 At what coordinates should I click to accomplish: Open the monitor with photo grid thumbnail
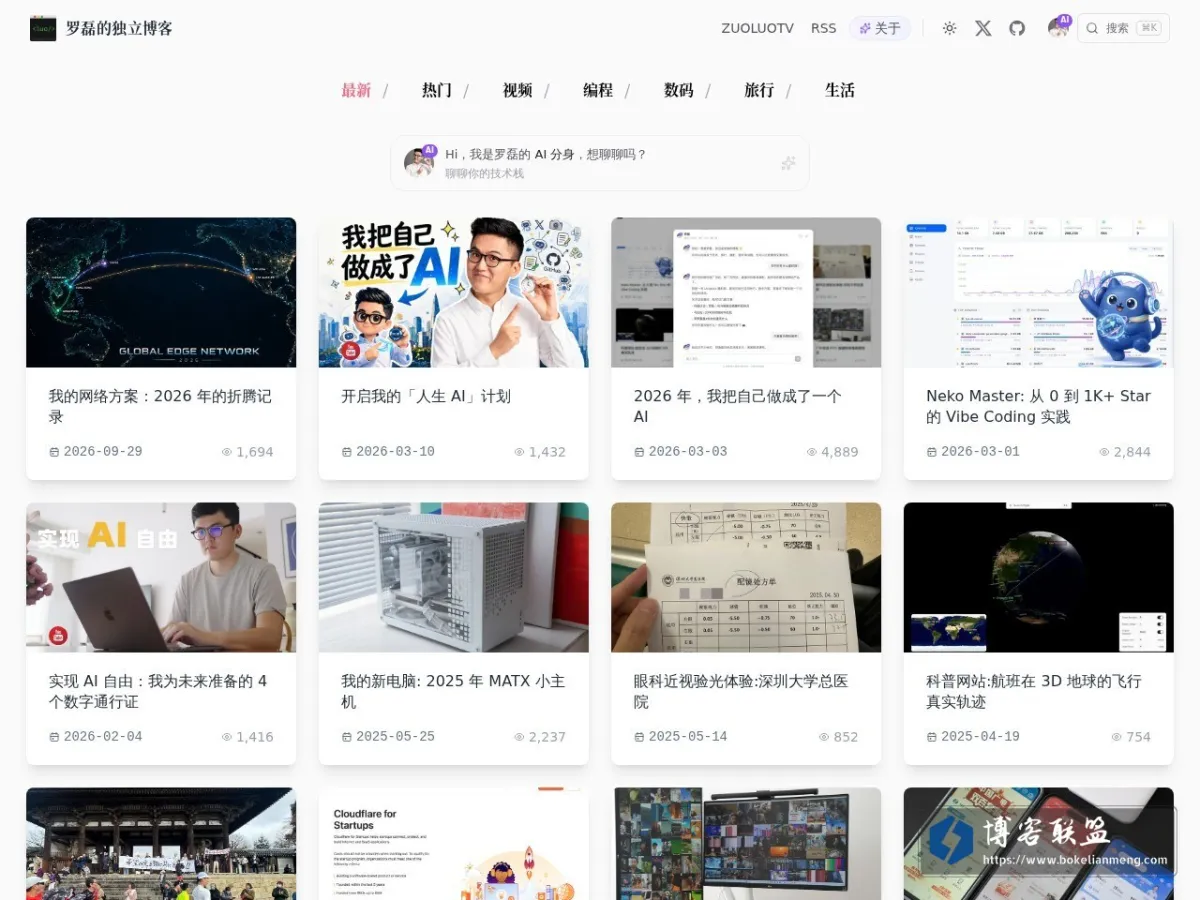(746, 843)
